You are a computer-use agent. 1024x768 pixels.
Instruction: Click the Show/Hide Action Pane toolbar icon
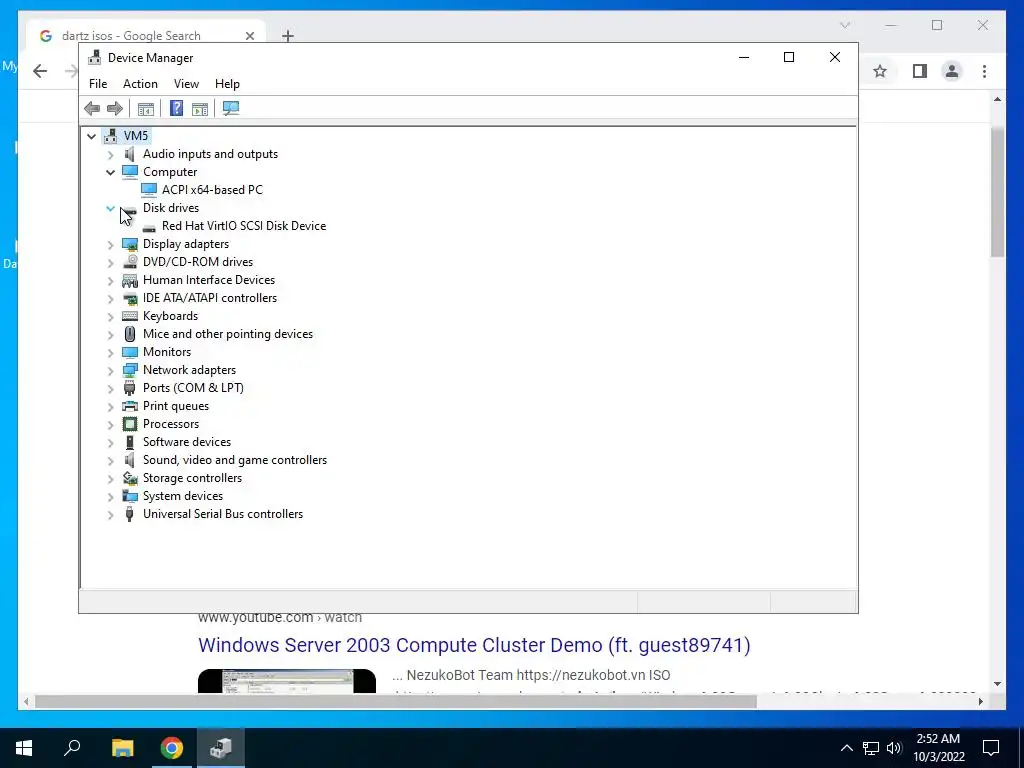pyautogui.click(x=200, y=108)
